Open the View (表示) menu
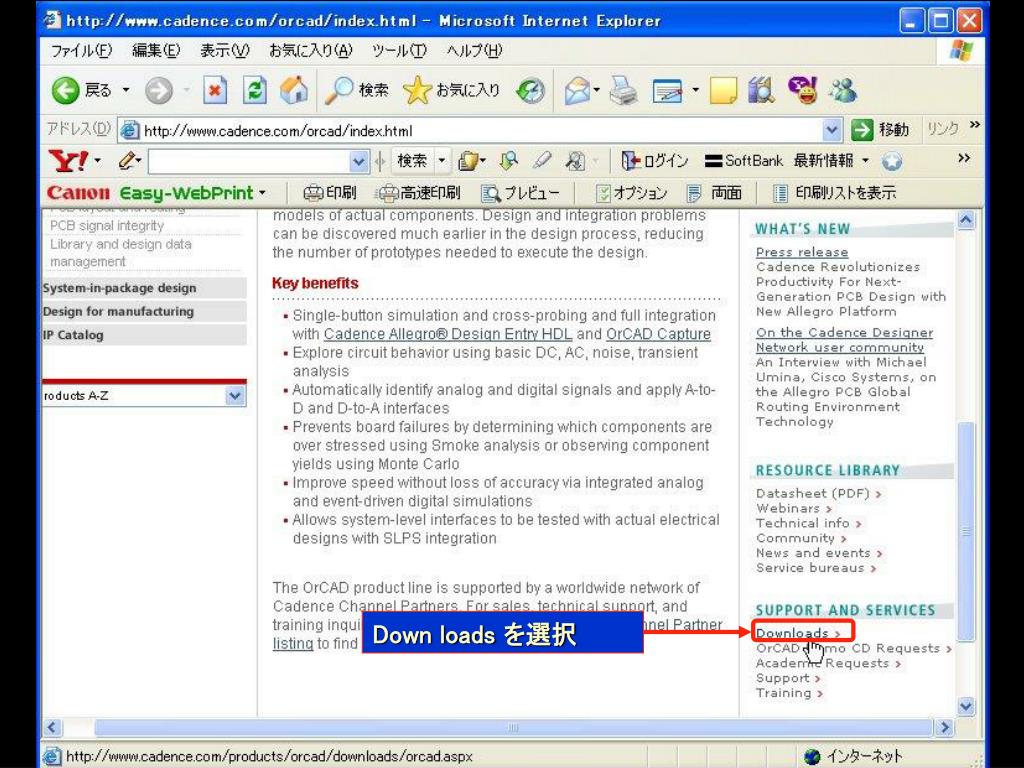1024x768 pixels. click(x=225, y=50)
